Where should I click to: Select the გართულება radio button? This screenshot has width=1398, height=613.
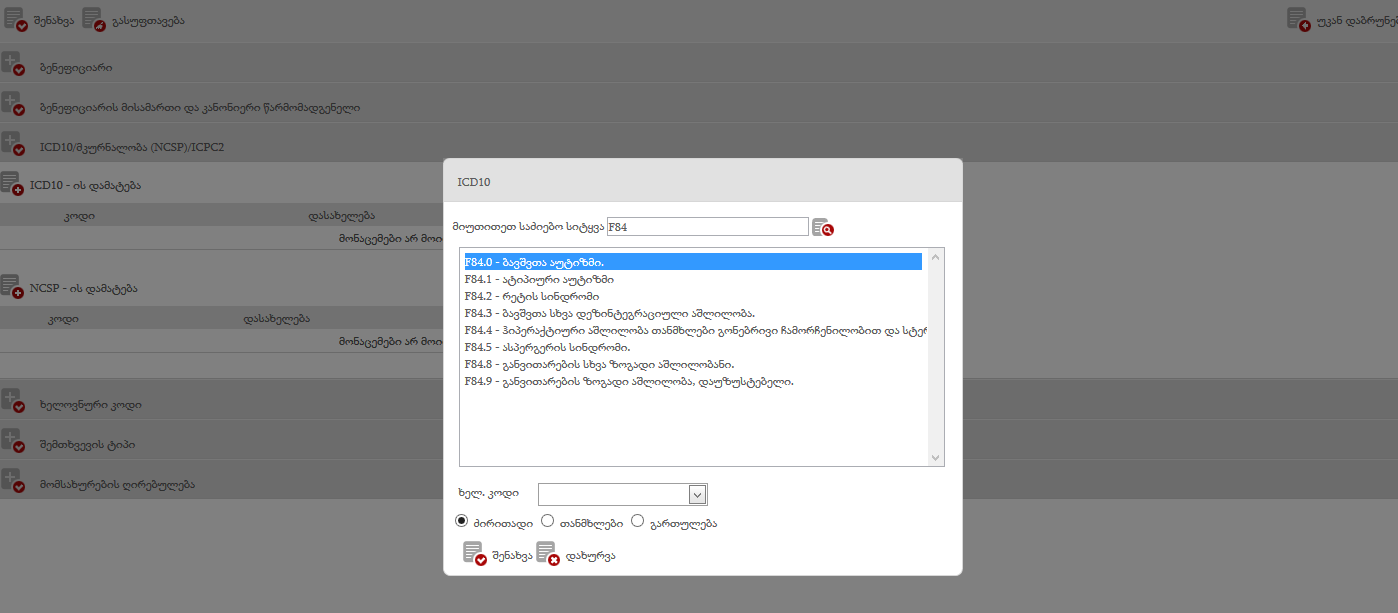coord(637,521)
